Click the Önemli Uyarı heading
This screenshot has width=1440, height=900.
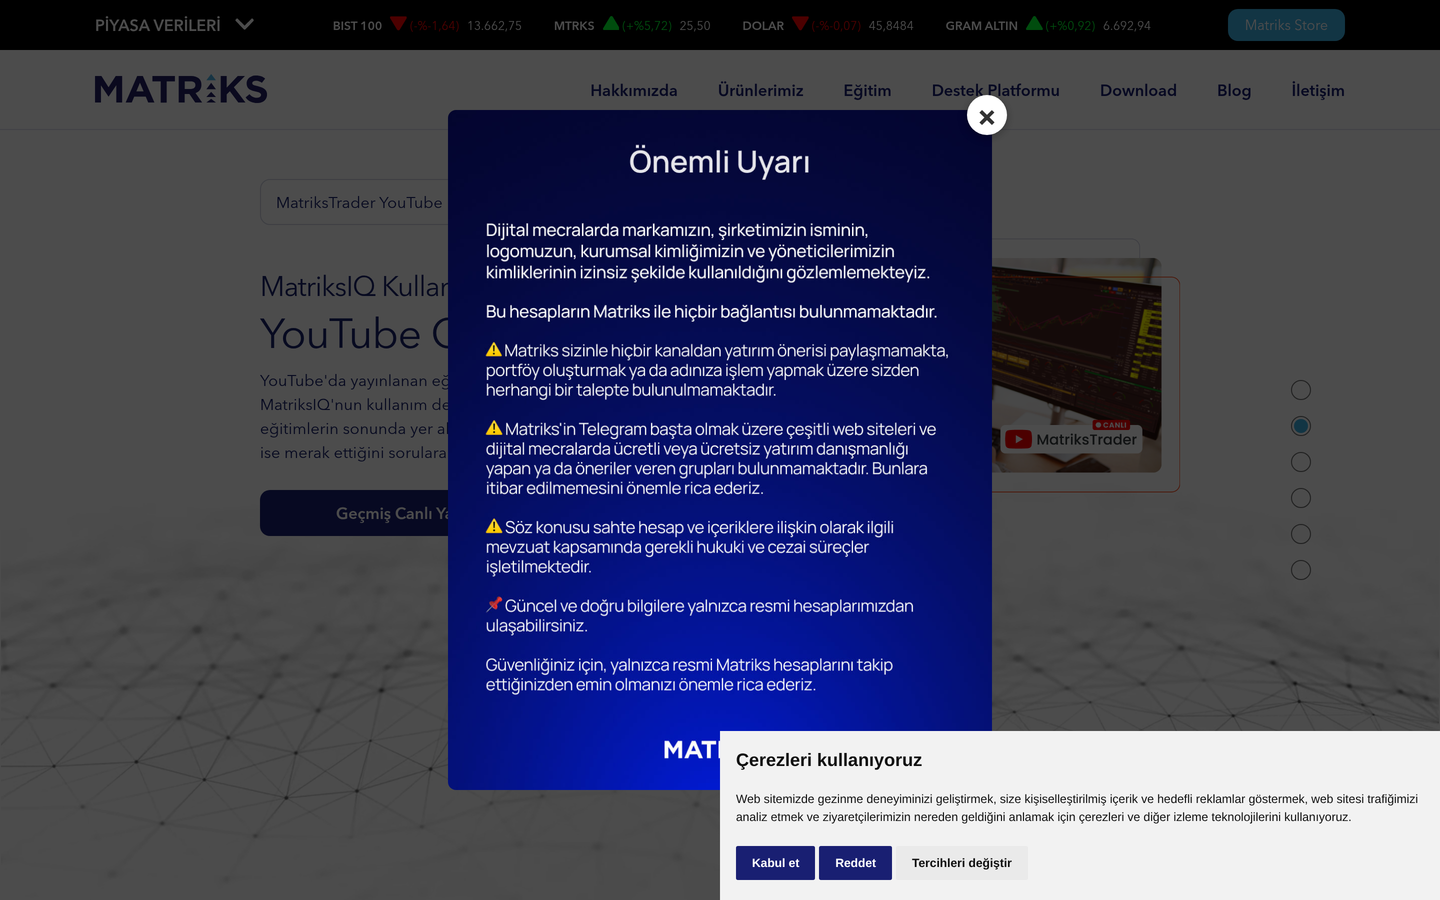(719, 162)
